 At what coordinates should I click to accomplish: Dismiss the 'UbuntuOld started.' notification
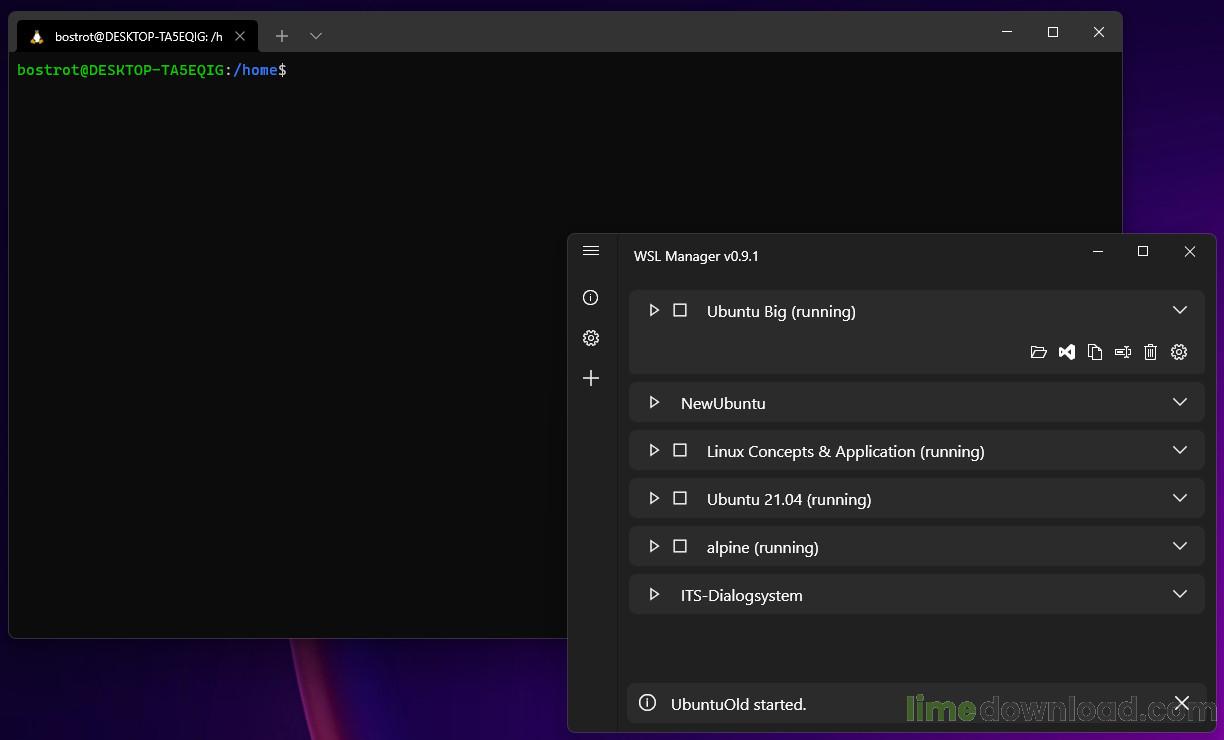point(1182,703)
